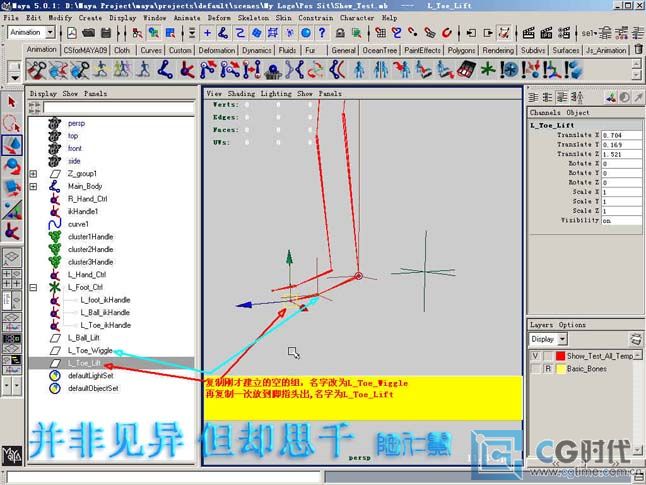This screenshot has height=485, width=646.
Task: Toggle Basic_Bones layer visibility box
Action: (535, 368)
